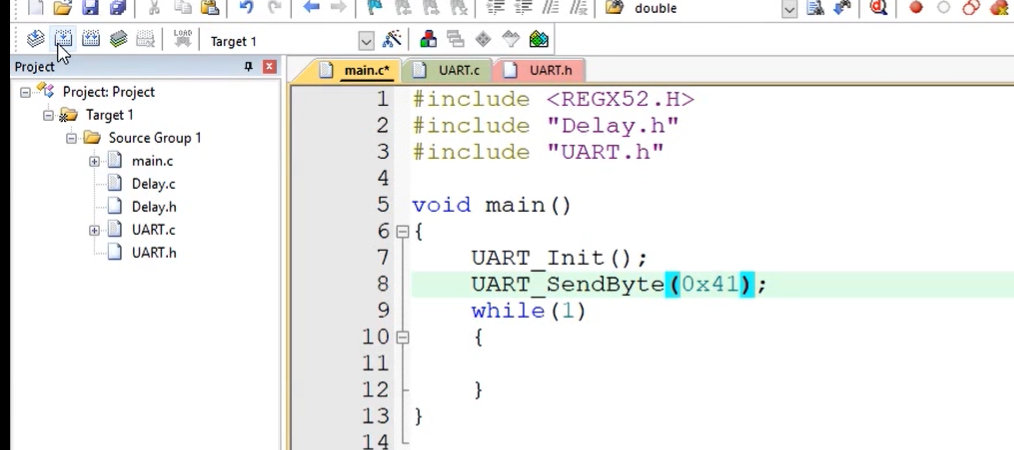Click the Kill All Breakpoints icon

999,7
